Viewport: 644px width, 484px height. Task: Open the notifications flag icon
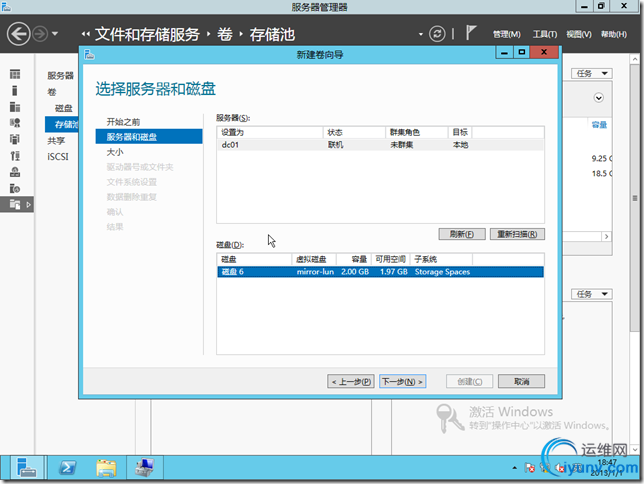[471, 33]
